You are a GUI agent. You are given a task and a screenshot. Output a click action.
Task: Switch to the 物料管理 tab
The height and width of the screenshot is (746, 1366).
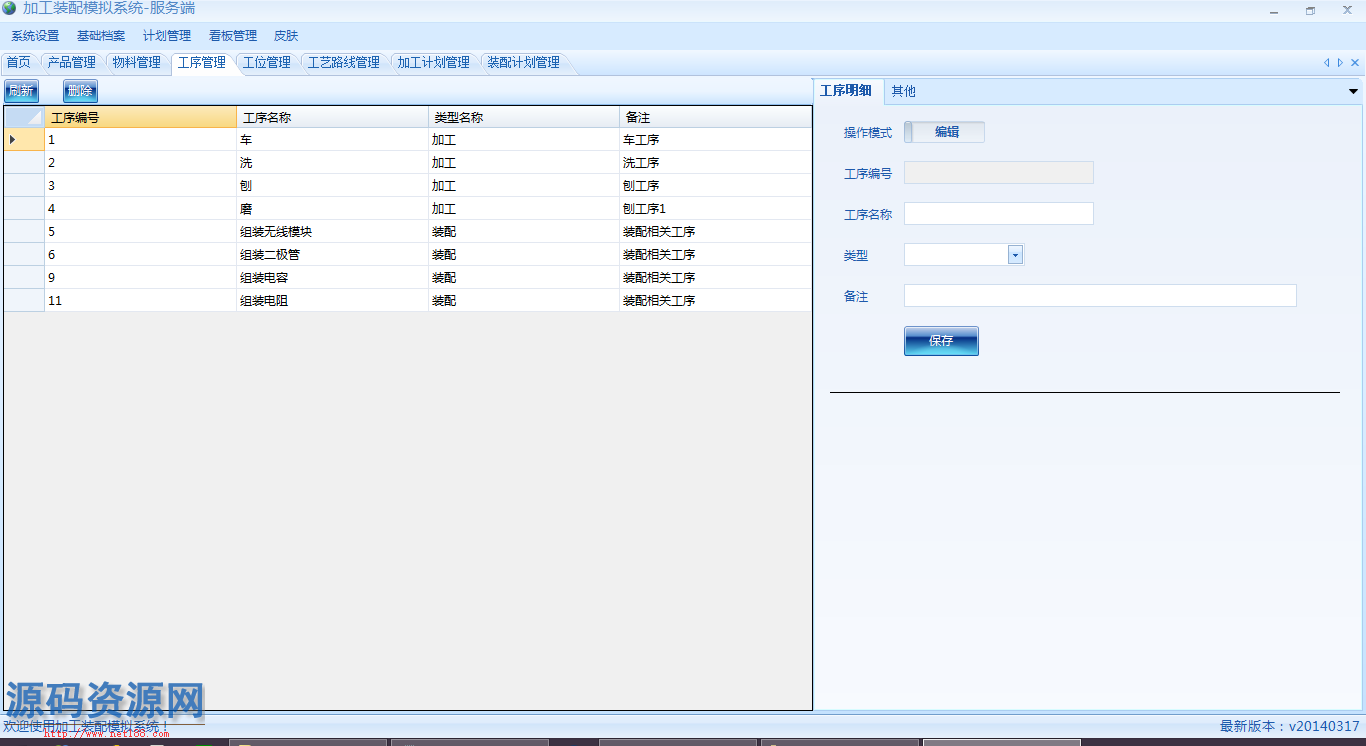pyautogui.click(x=136, y=63)
